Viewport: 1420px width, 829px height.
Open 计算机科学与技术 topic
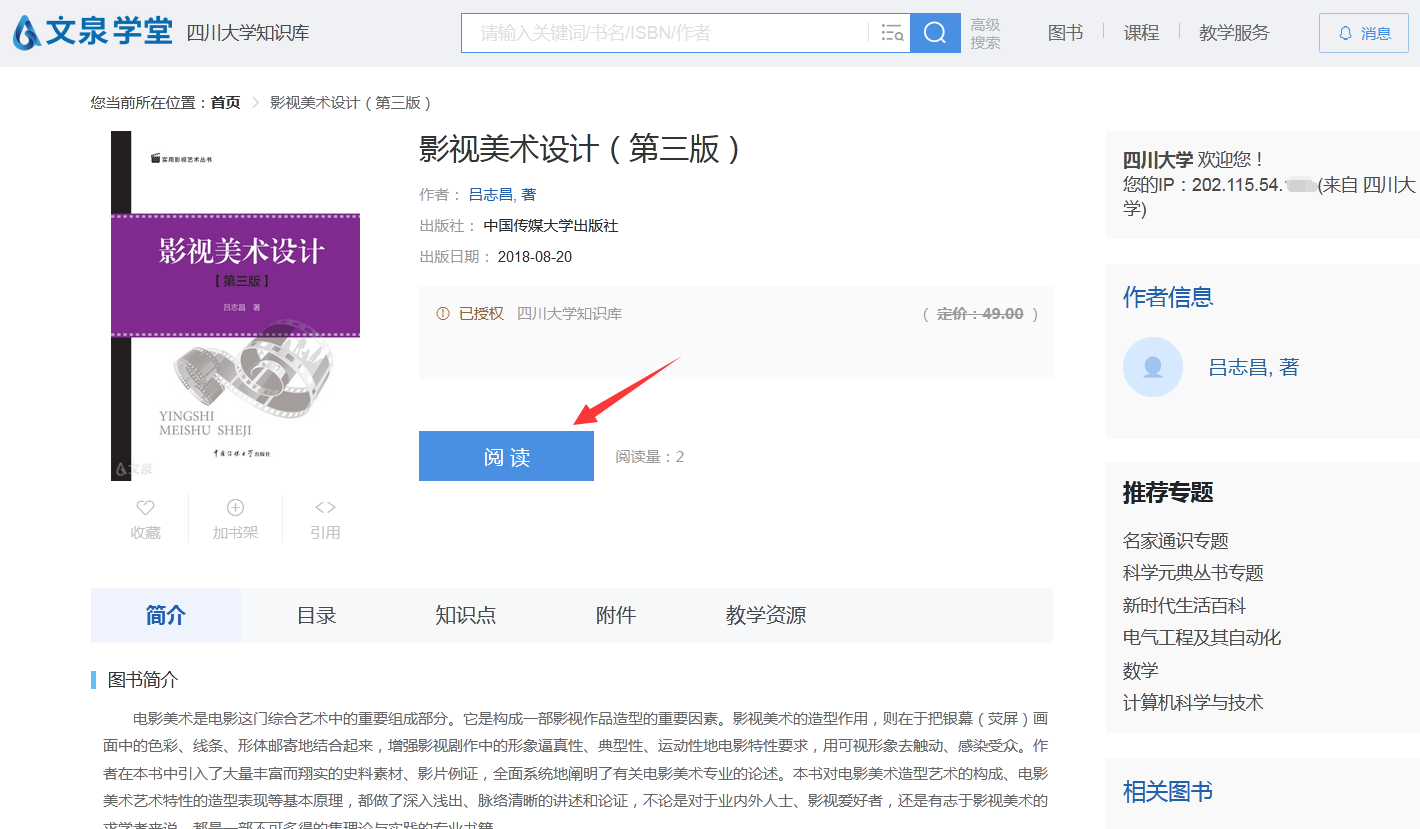(x=1193, y=703)
